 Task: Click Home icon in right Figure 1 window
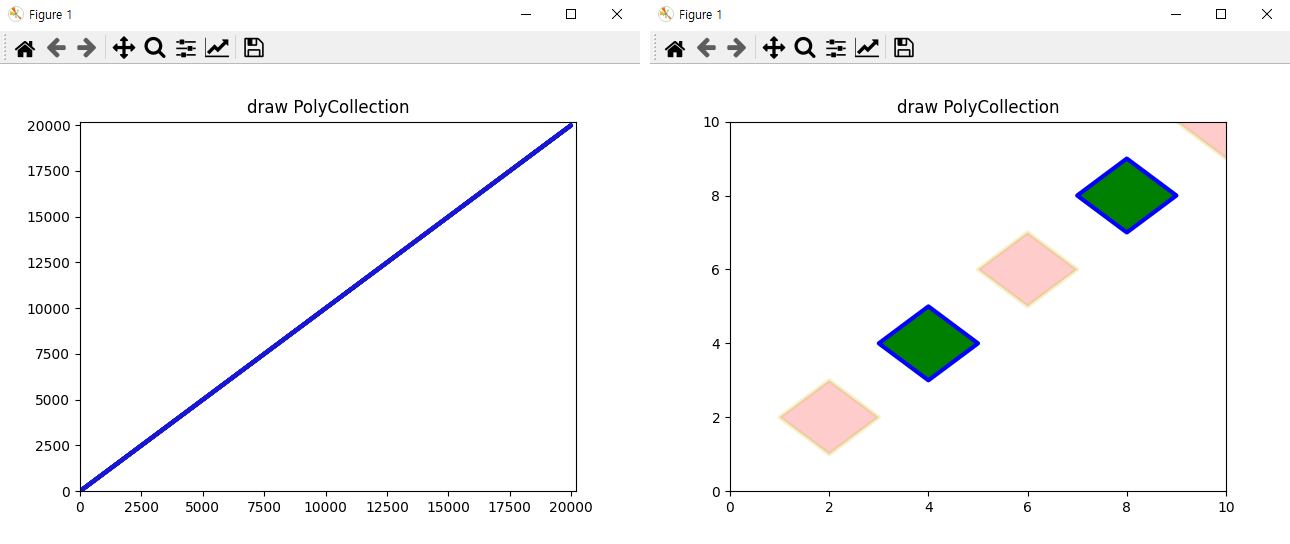(675, 48)
